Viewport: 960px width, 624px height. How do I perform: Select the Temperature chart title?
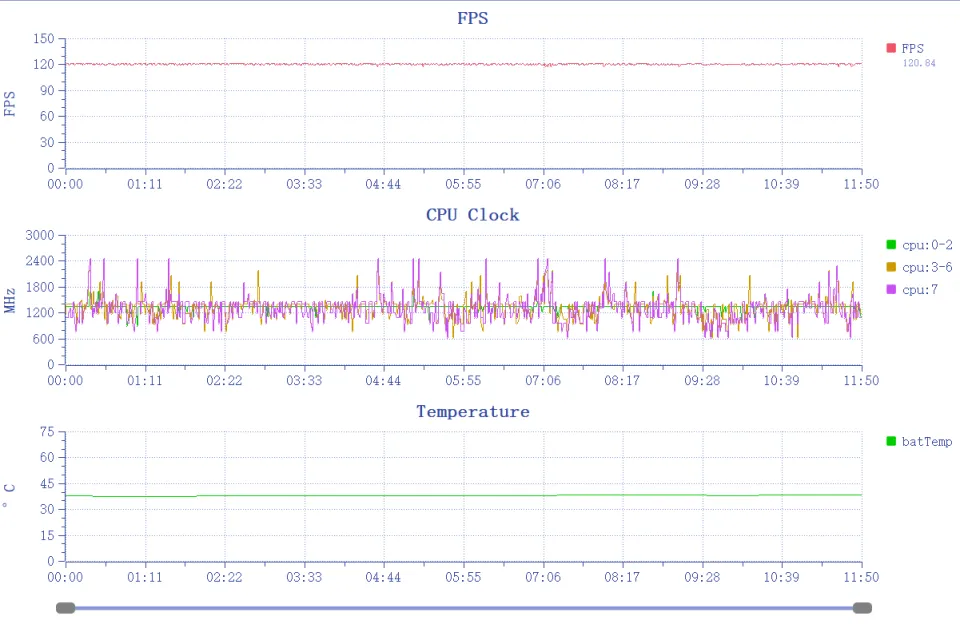[x=473, y=411]
